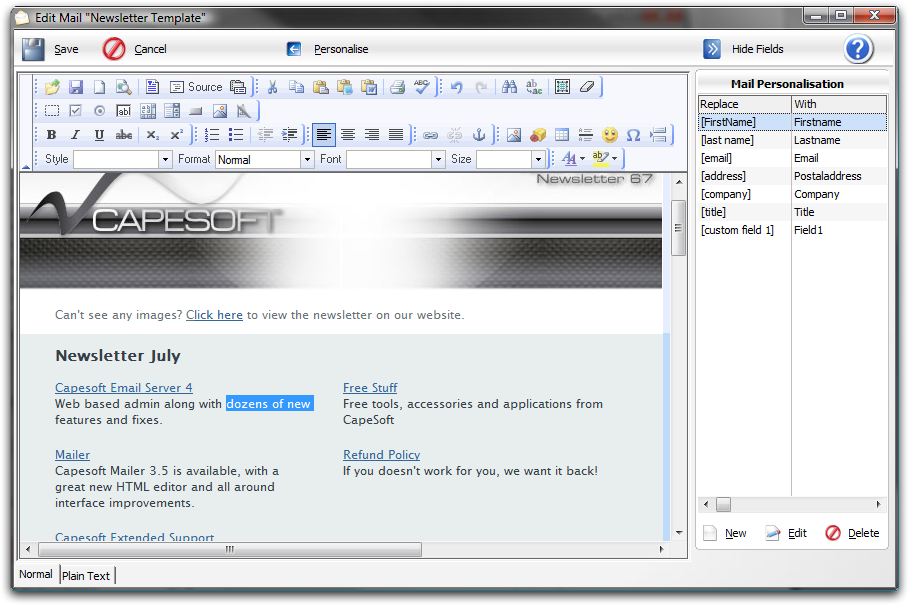The image size is (909, 605).
Task: Switch to the Plain Text tab
Action: point(86,575)
